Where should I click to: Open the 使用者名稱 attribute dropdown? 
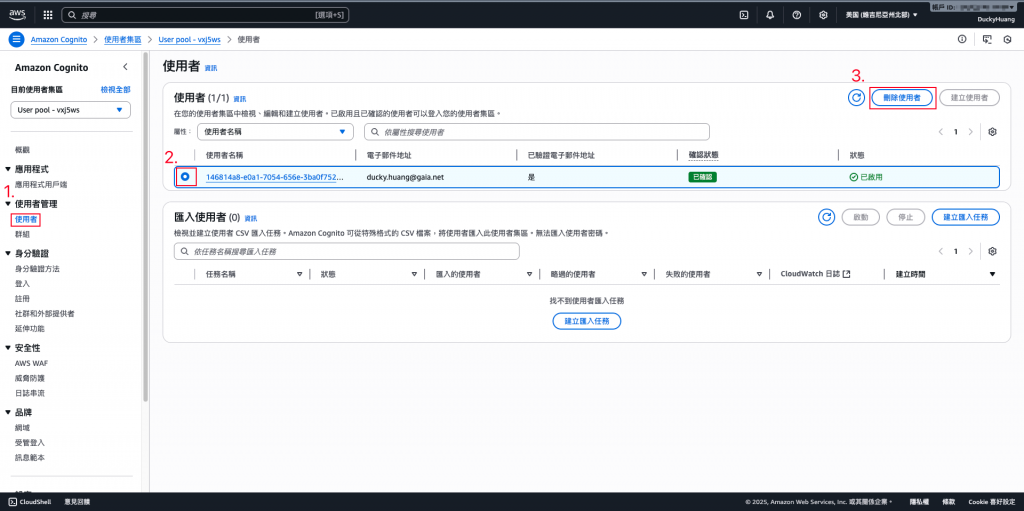pos(275,131)
